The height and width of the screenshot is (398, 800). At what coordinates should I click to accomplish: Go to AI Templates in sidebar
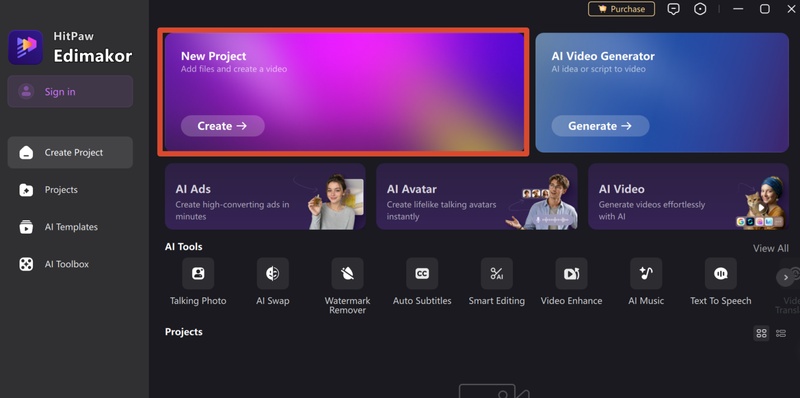(70, 227)
